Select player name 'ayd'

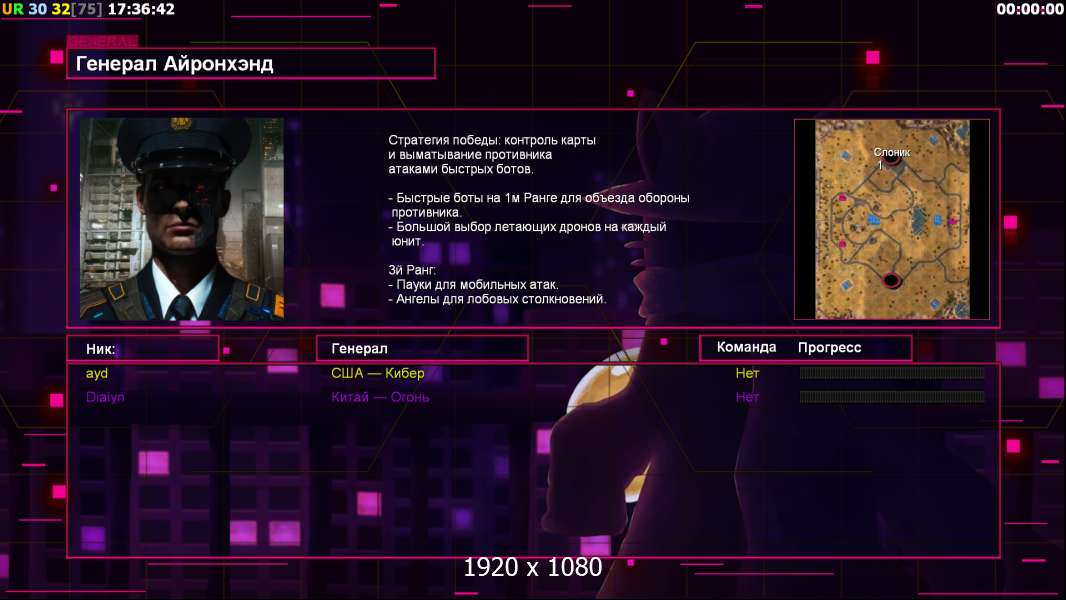point(97,373)
